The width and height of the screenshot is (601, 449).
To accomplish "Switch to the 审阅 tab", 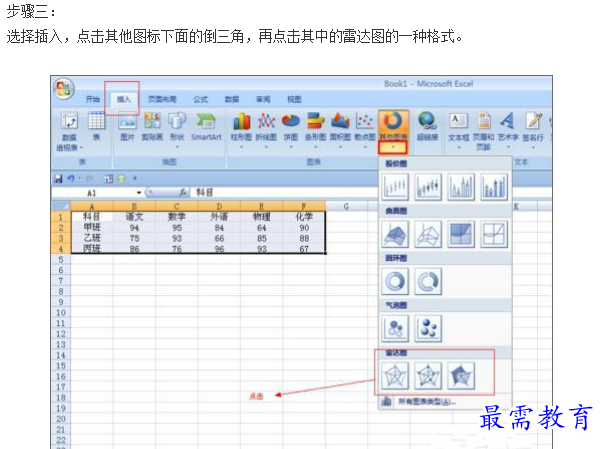I will coord(263,99).
